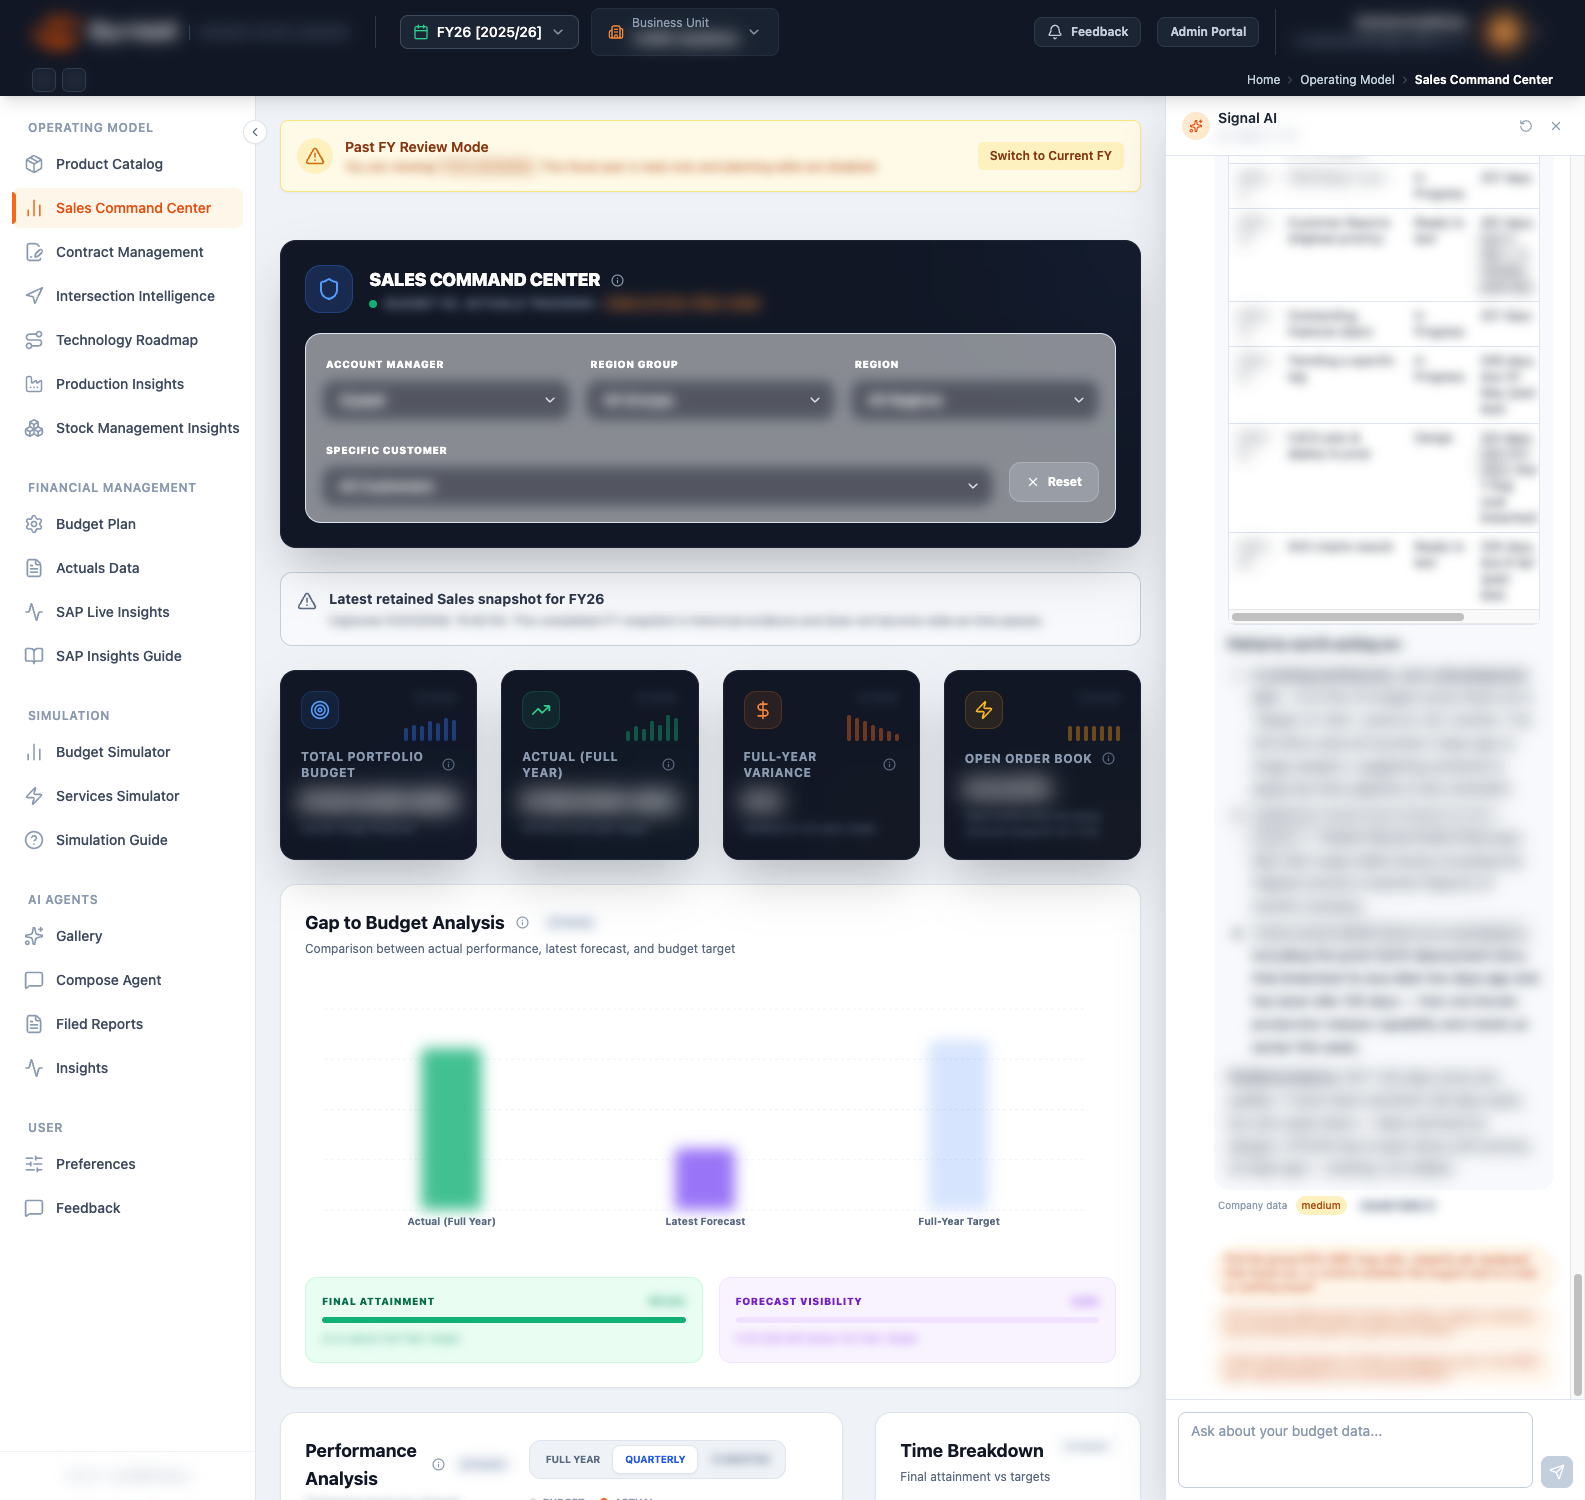The height and width of the screenshot is (1500, 1585).
Task: Open the FY26 [2025/26] fiscal year dropdown
Action: click(x=489, y=32)
